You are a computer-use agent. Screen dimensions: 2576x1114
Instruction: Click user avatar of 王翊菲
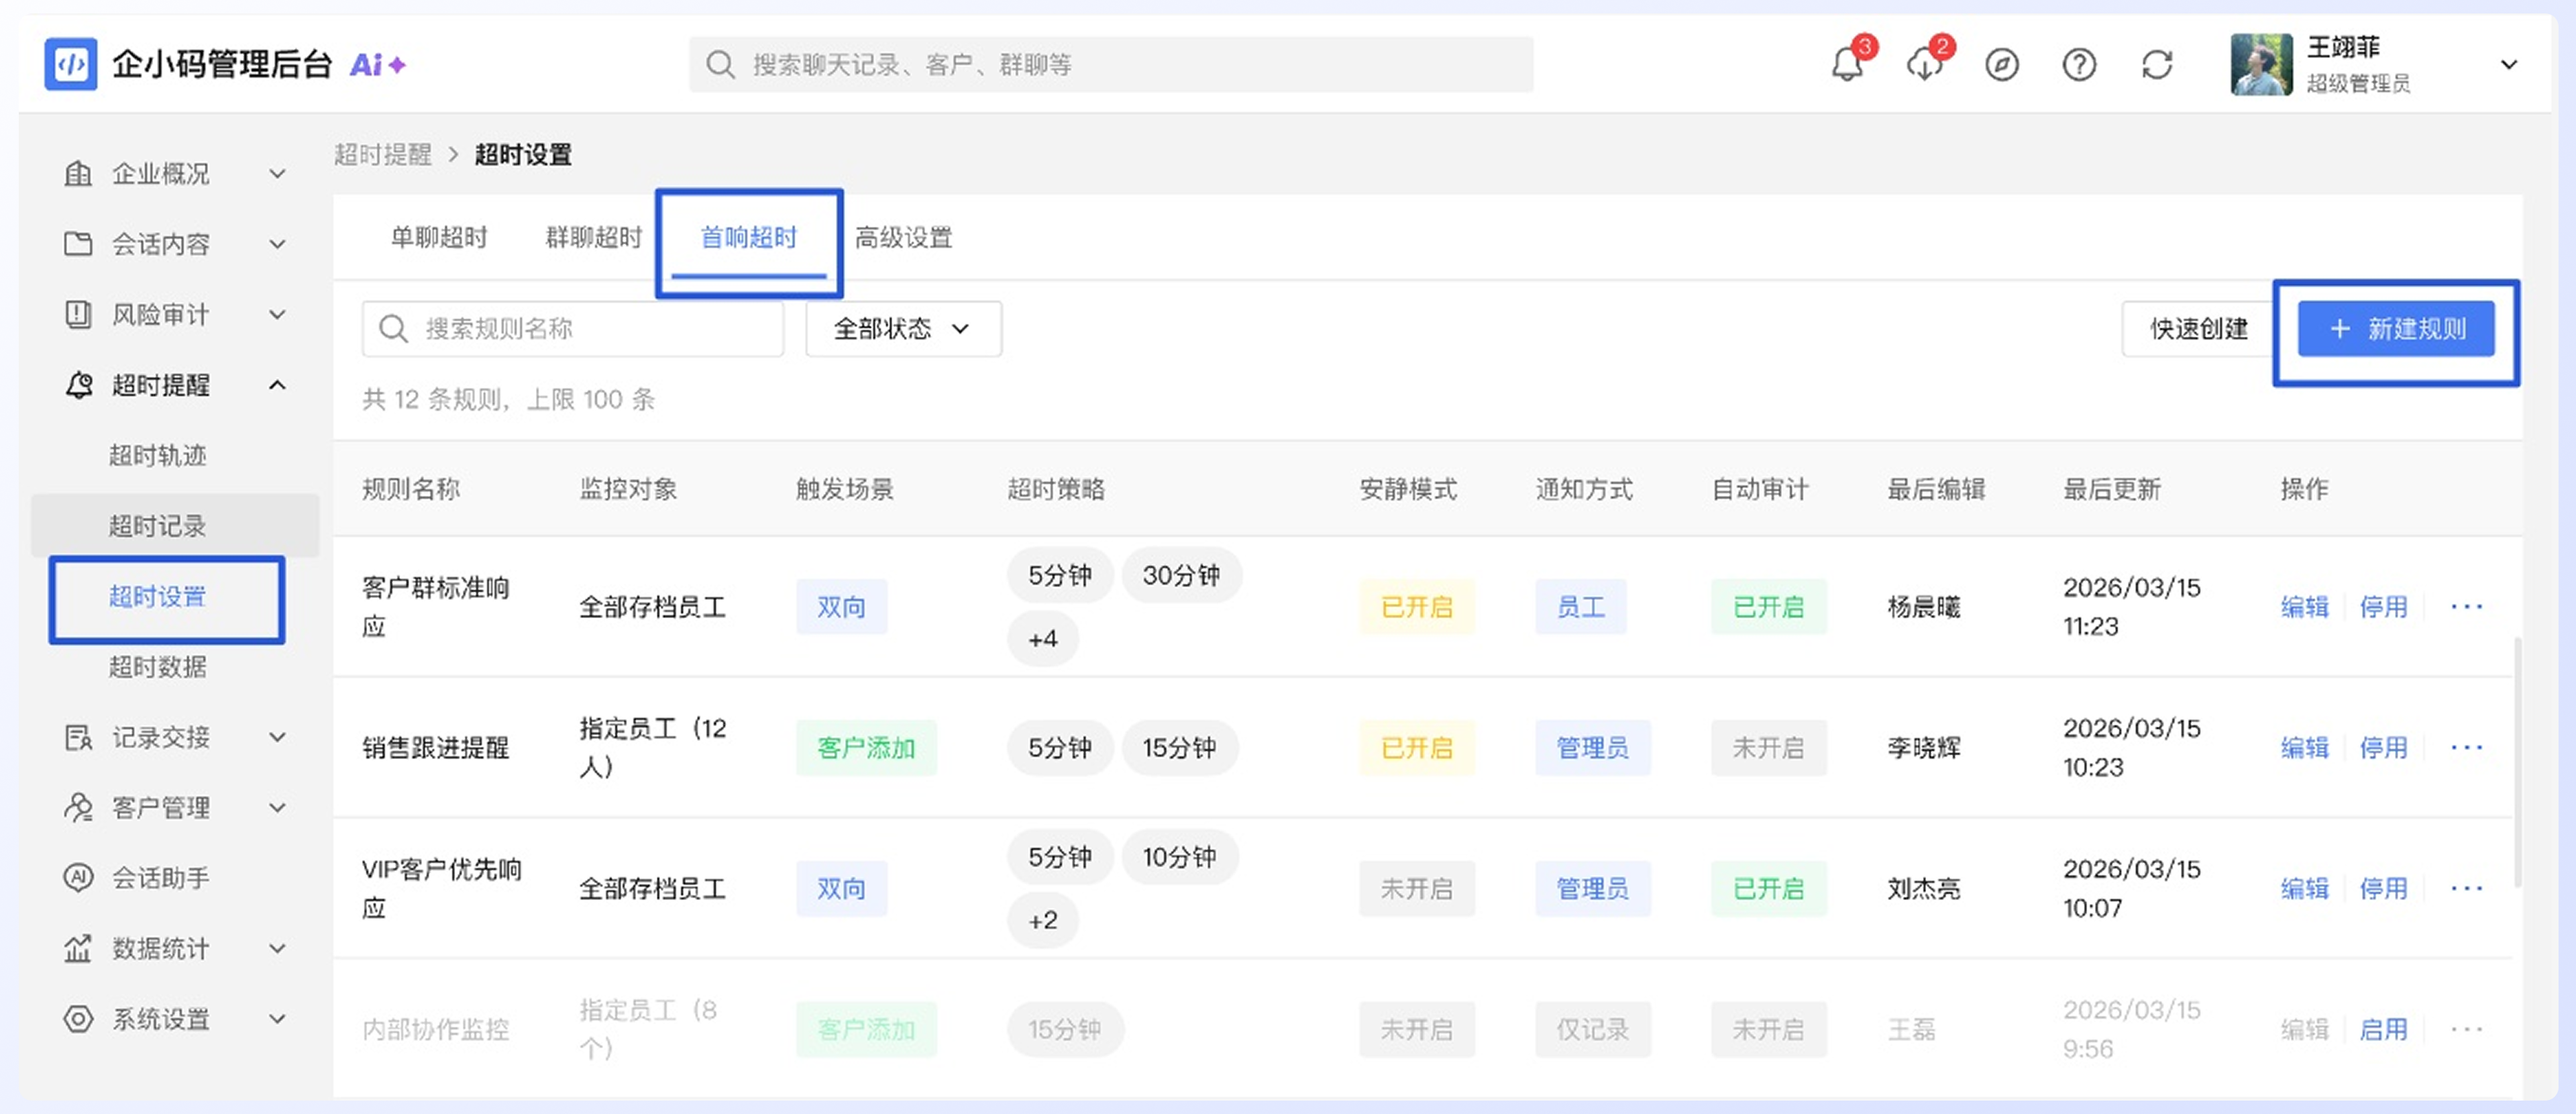click(x=2261, y=65)
